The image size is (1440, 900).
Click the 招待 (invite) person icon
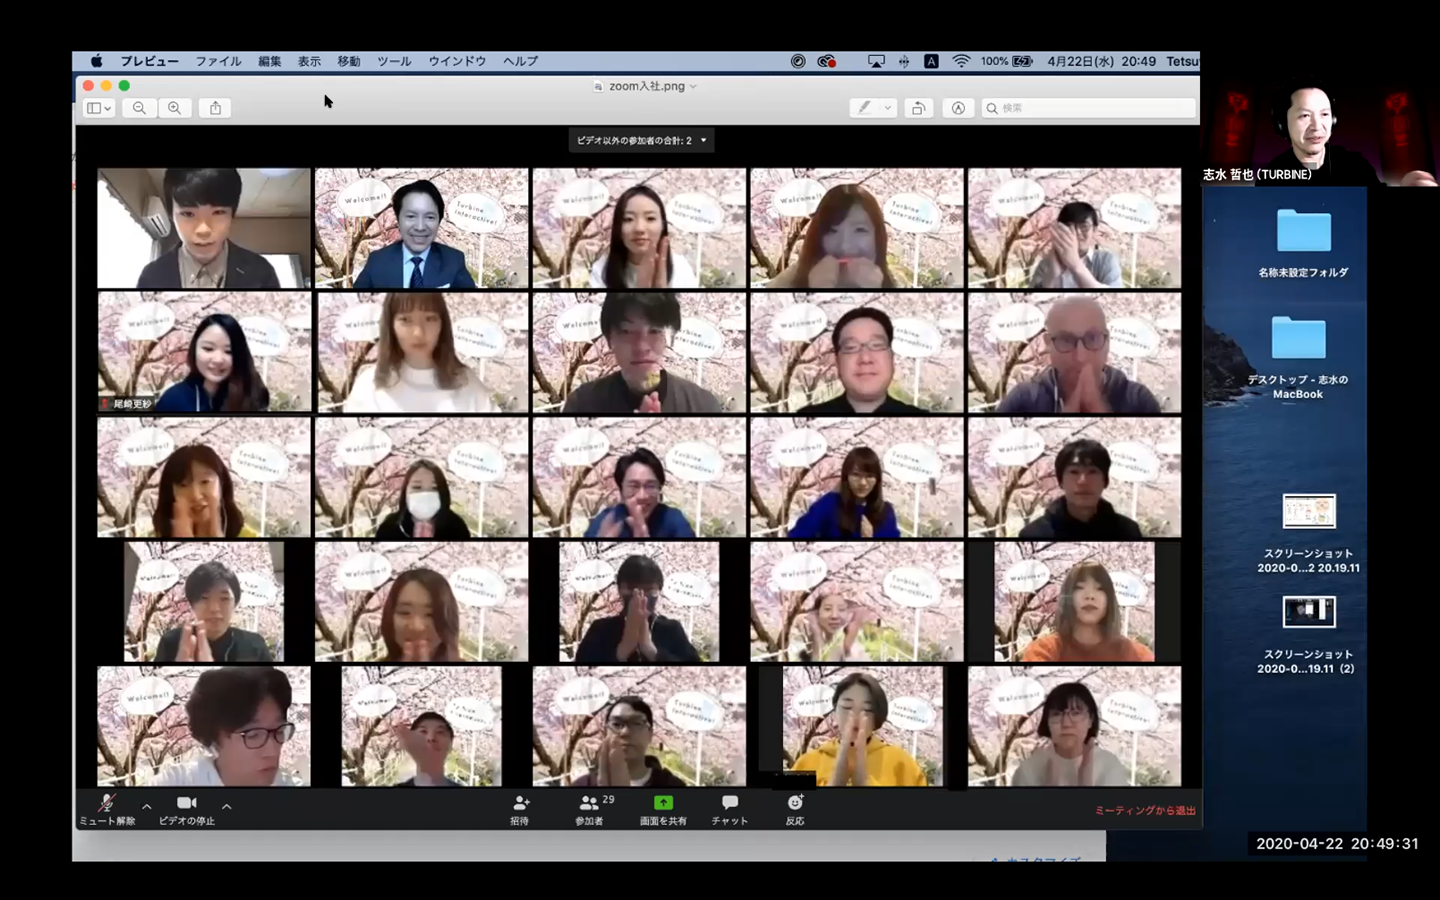point(520,802)
